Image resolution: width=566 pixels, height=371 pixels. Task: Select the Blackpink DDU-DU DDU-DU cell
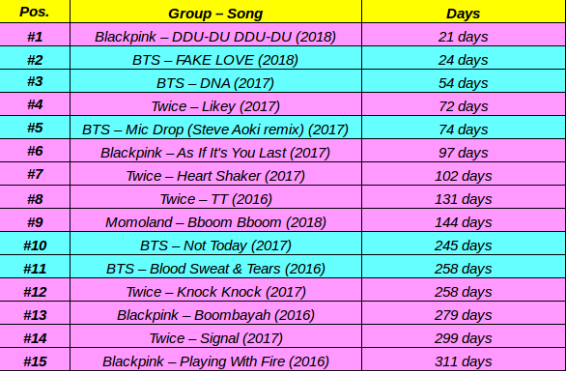click(x=215, y=35)
